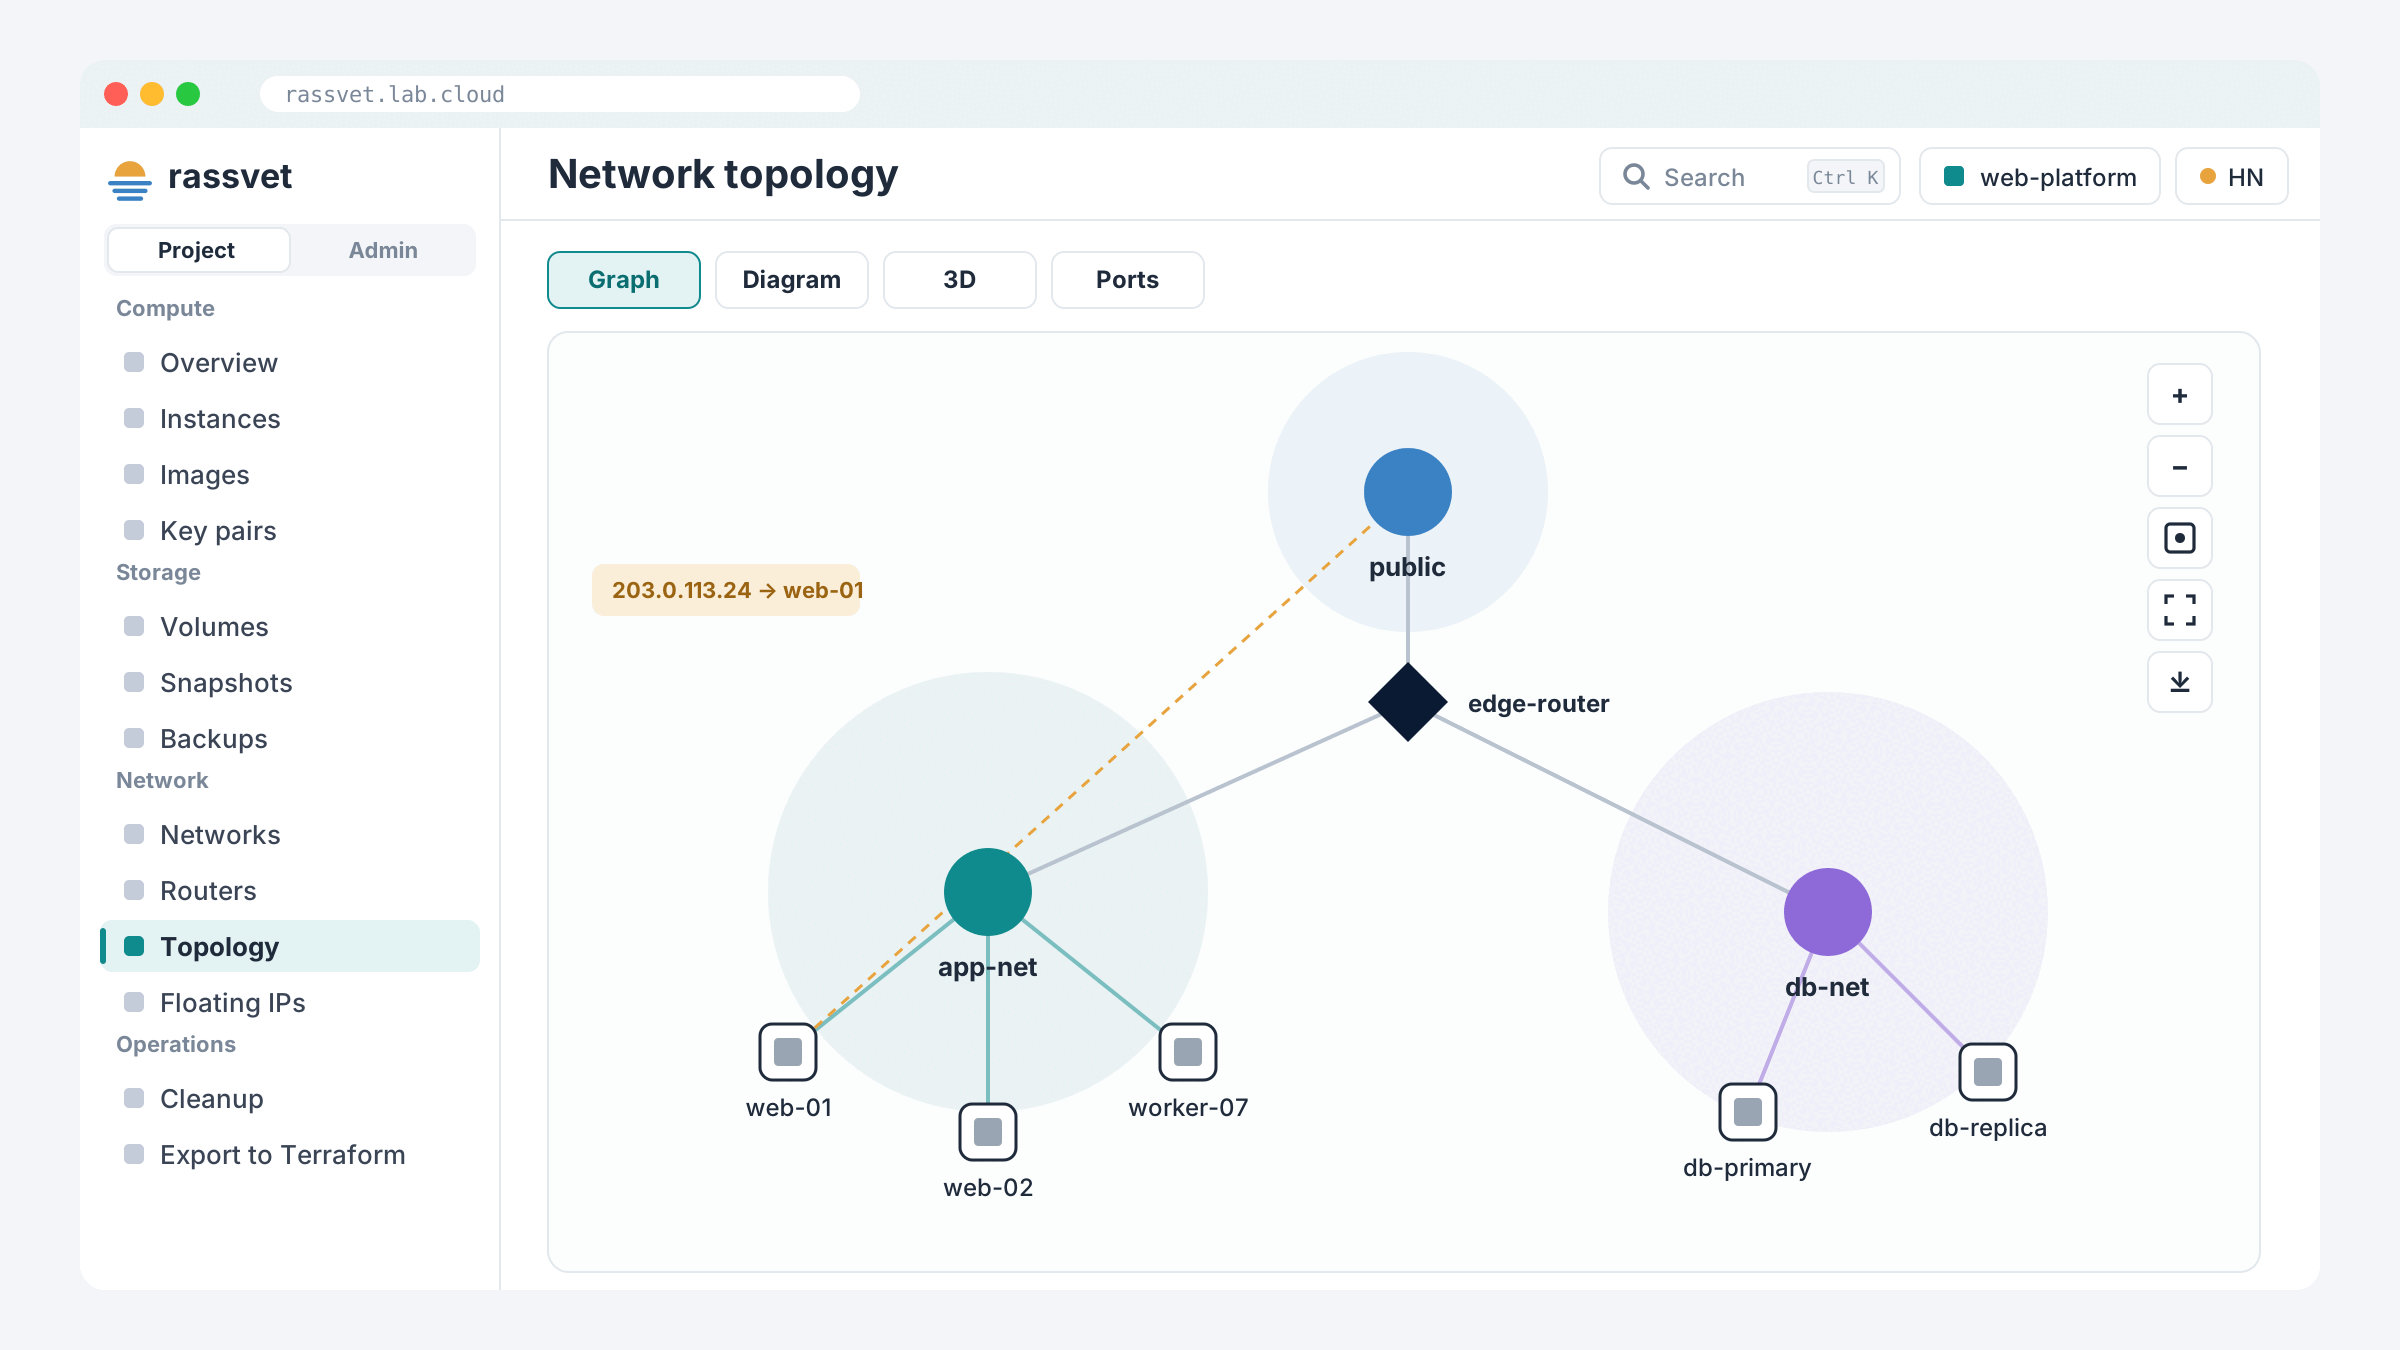Open Overview in sidebar
2400x1350 pixels.
point(290,362)
